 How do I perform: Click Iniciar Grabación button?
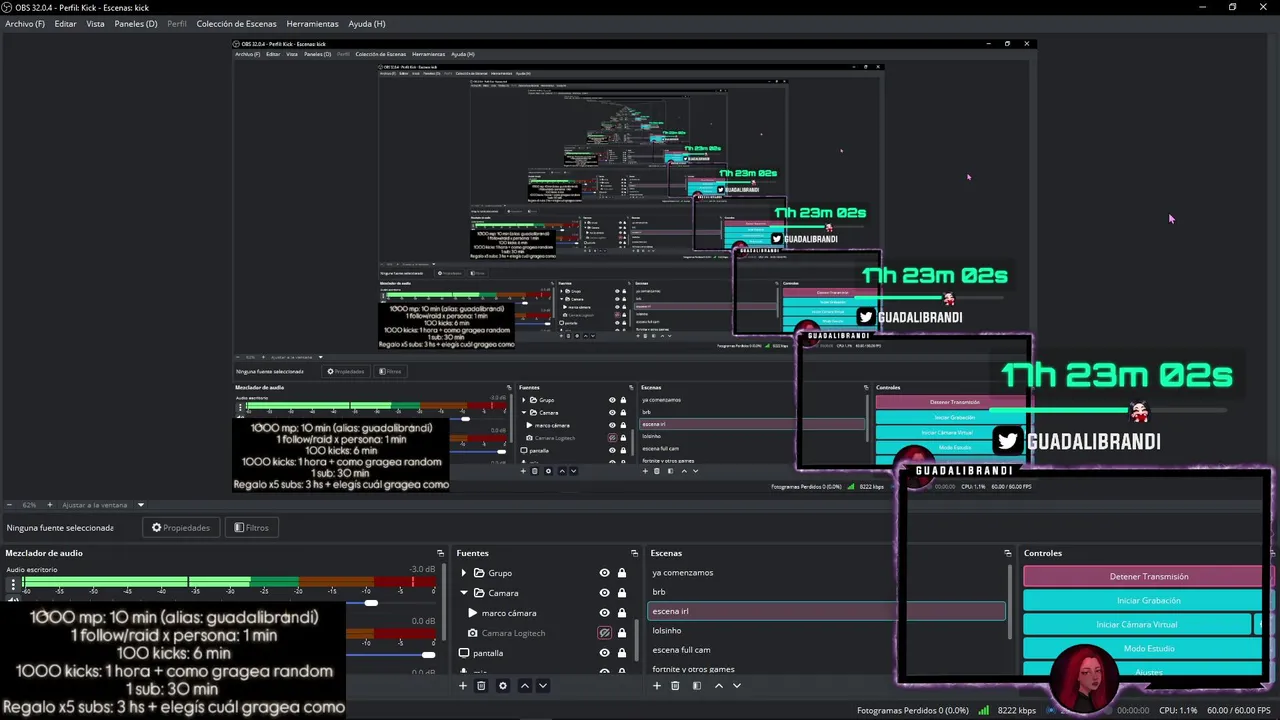coord(1148,601)
